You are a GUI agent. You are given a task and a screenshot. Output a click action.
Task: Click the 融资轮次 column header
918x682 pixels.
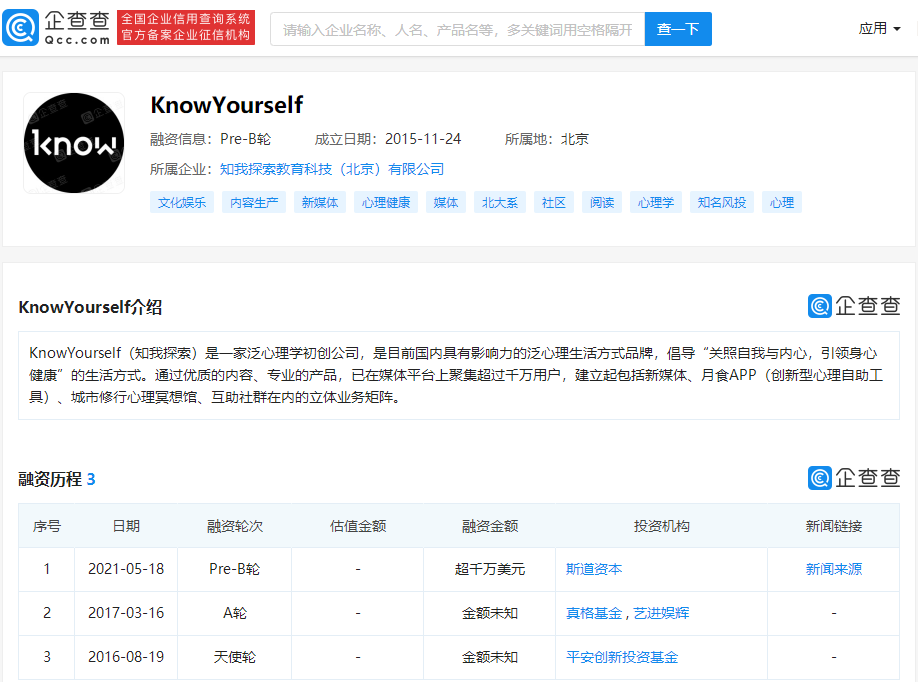click(235, 526)
